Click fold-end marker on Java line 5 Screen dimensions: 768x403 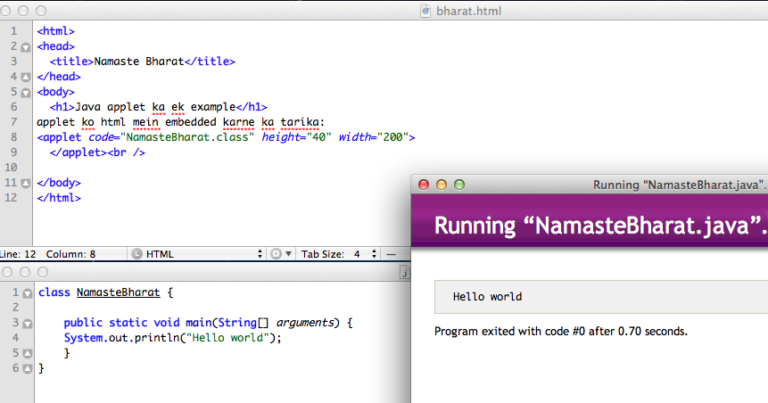tap(26, 353)
